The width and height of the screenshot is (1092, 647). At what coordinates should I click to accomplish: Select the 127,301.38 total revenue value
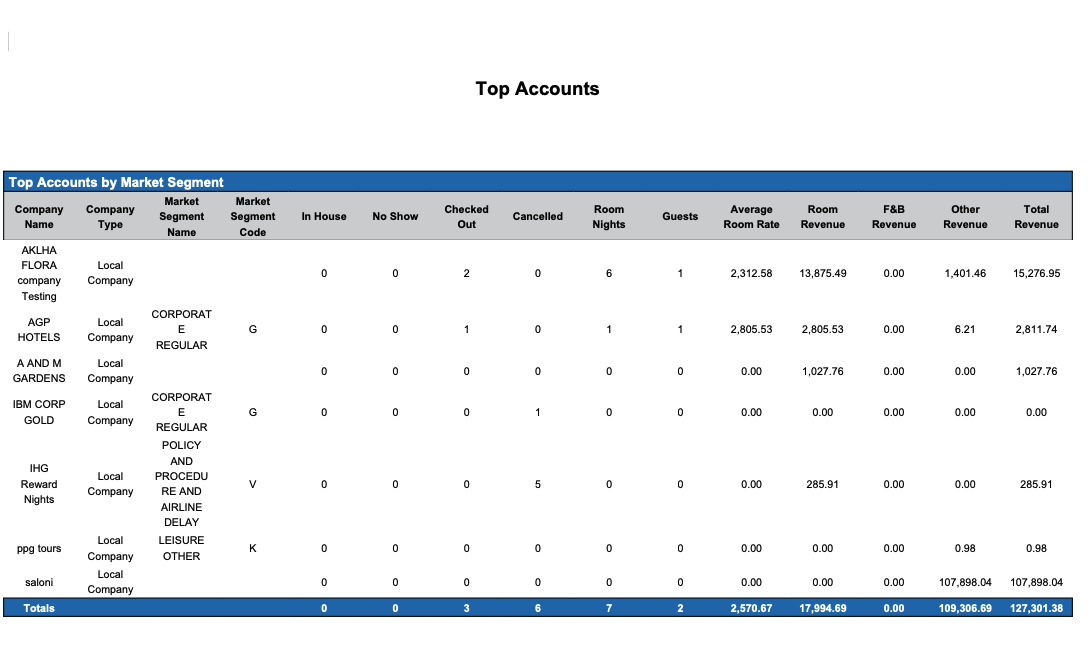coord(1036,608)
